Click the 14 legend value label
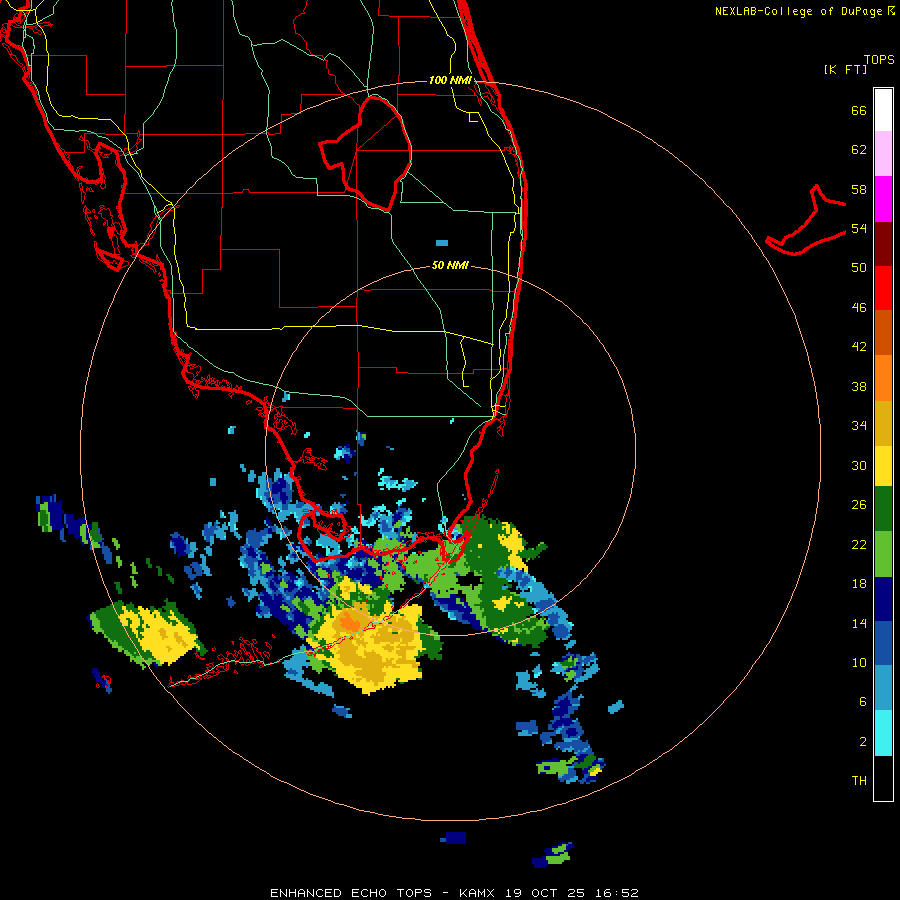900x900 pixels. click(859, 623)
